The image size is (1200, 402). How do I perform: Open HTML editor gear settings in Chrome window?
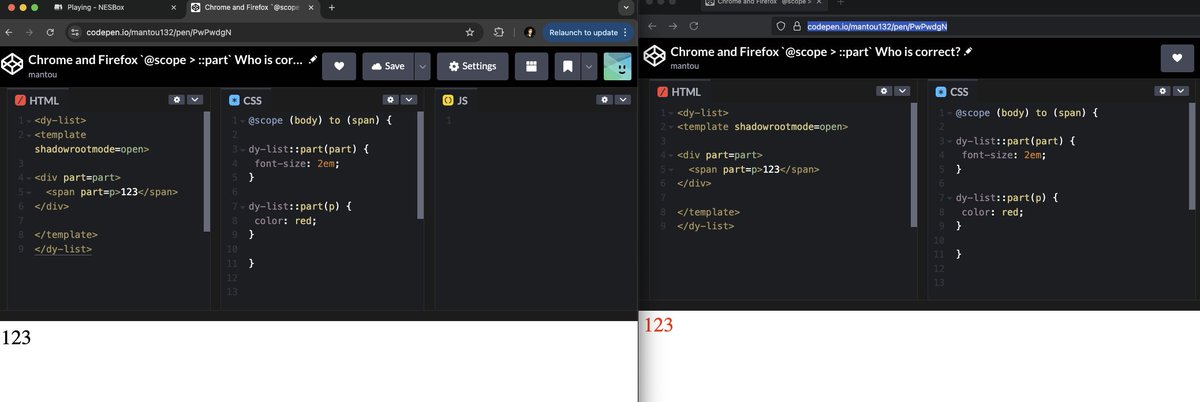(177, 100)
